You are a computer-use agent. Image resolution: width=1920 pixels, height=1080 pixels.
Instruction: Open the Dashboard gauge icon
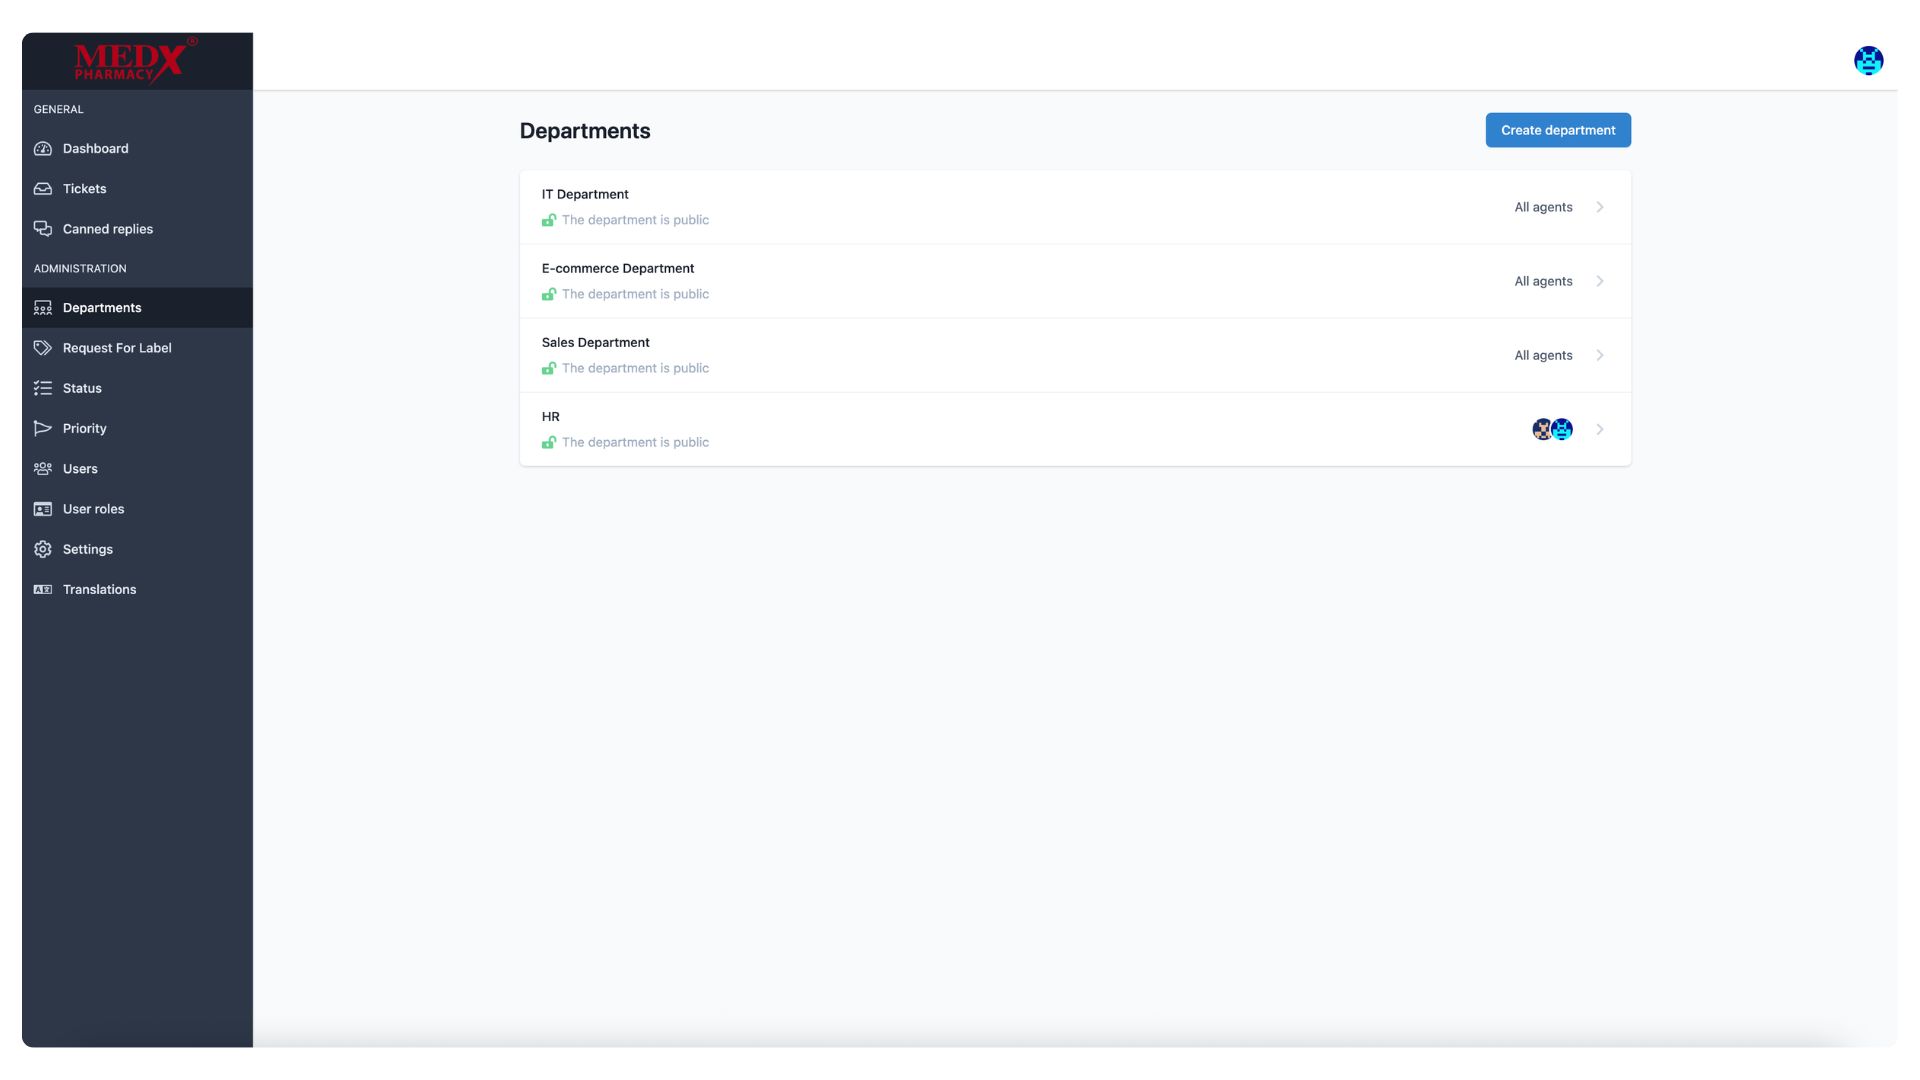pyautogui.click(x=43, y=149)
